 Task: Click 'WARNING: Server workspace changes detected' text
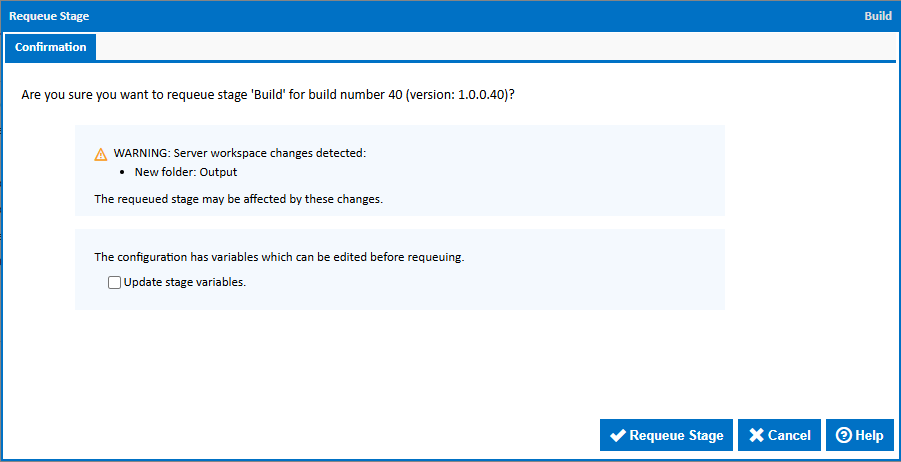click(x=240, y=154)
